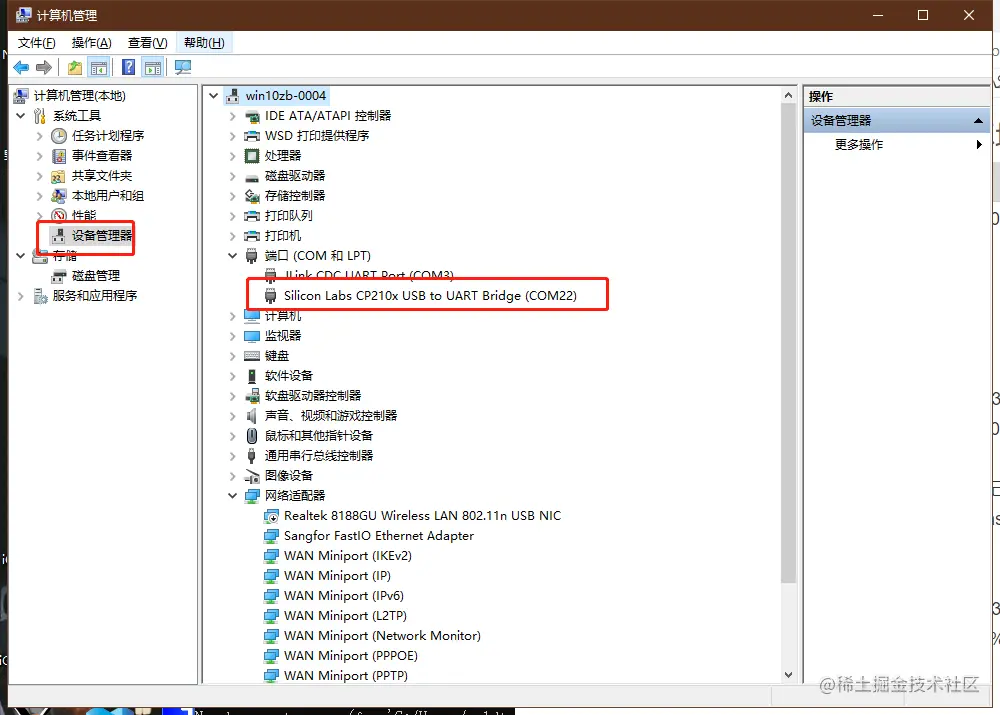Click the 存储控制器 icon
This screenshot has width=1000, height=715.
252,196
